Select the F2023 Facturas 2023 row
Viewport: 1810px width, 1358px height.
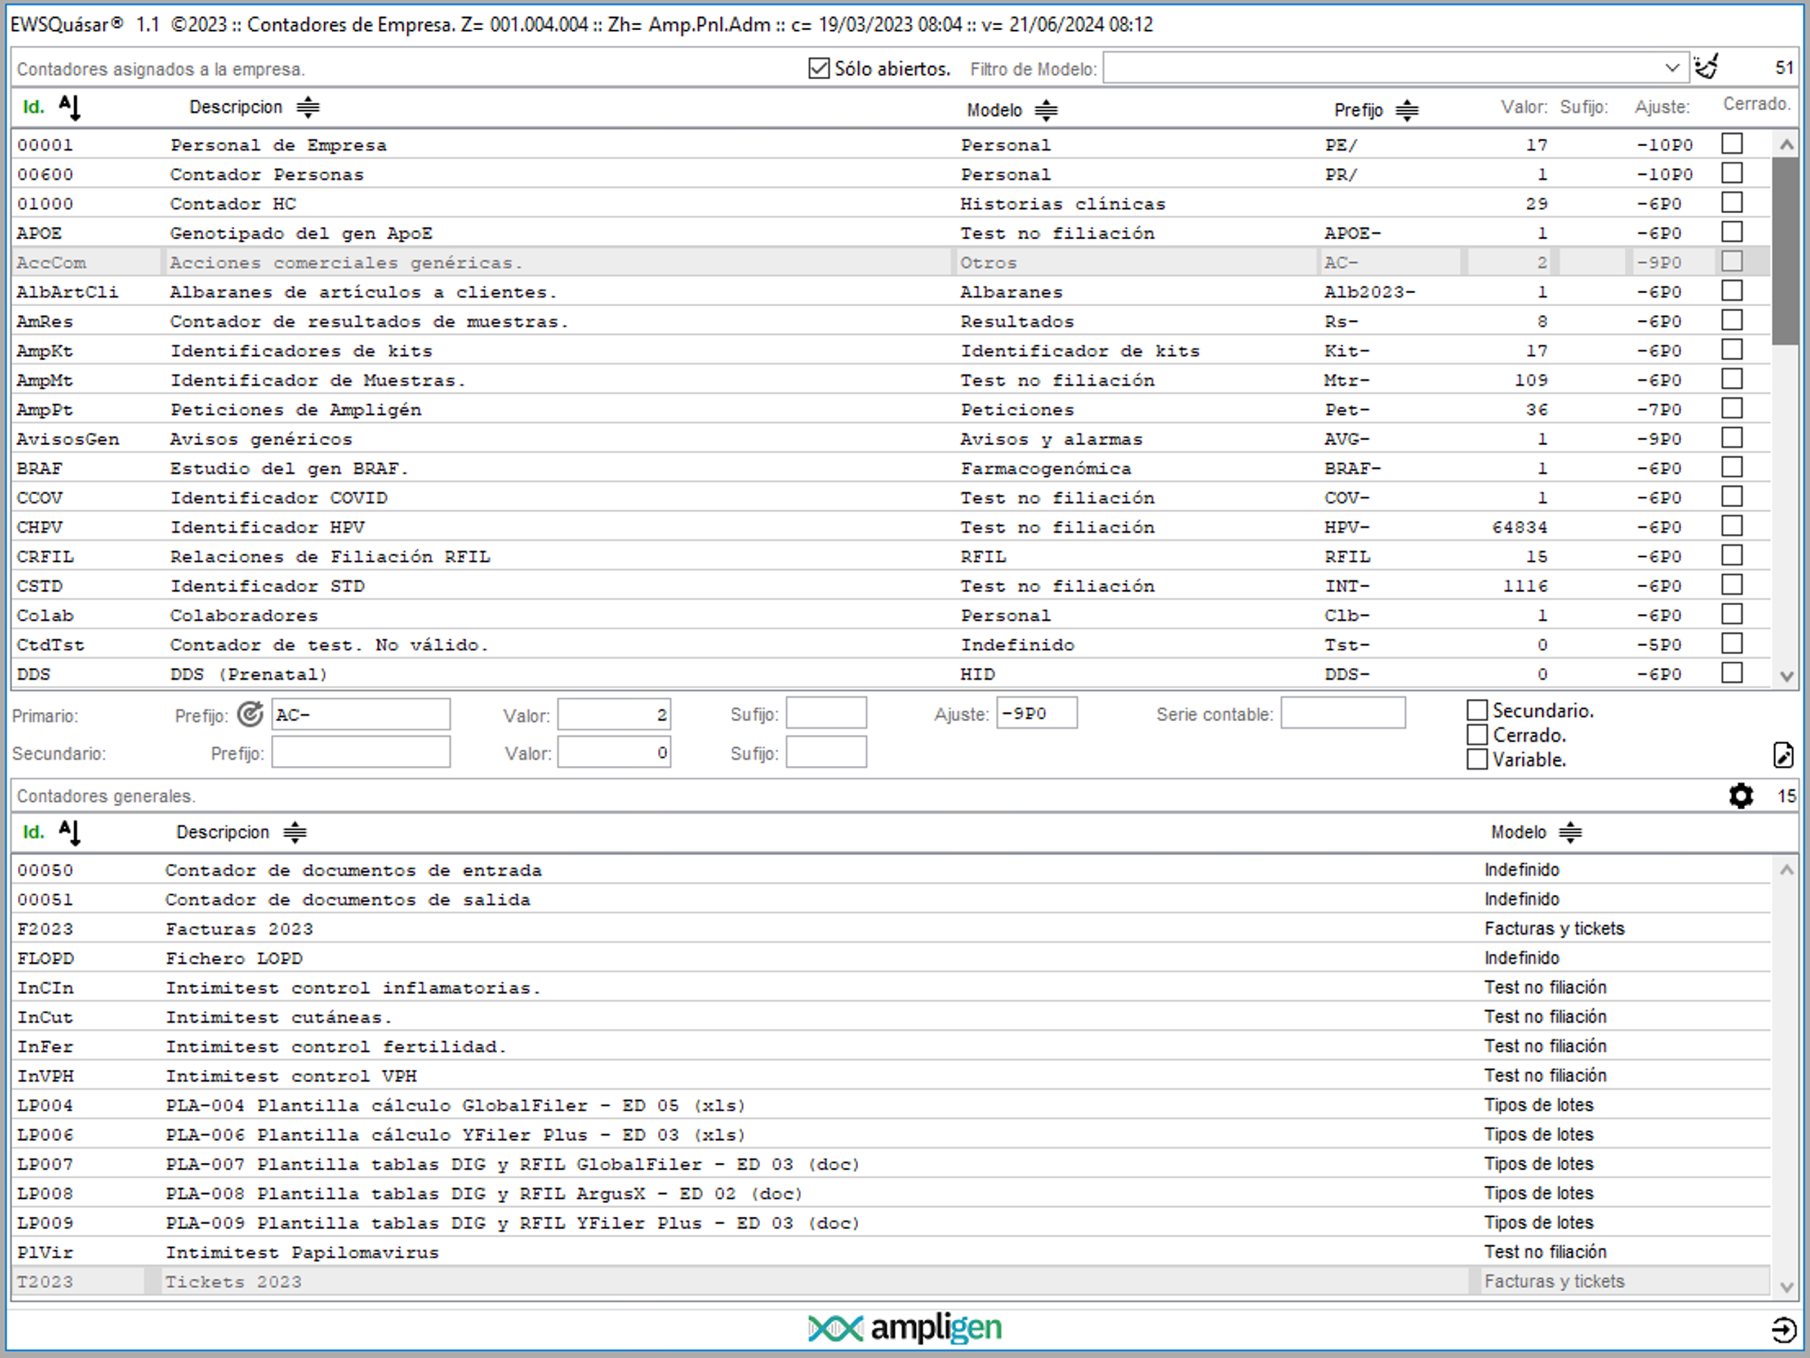240,929
